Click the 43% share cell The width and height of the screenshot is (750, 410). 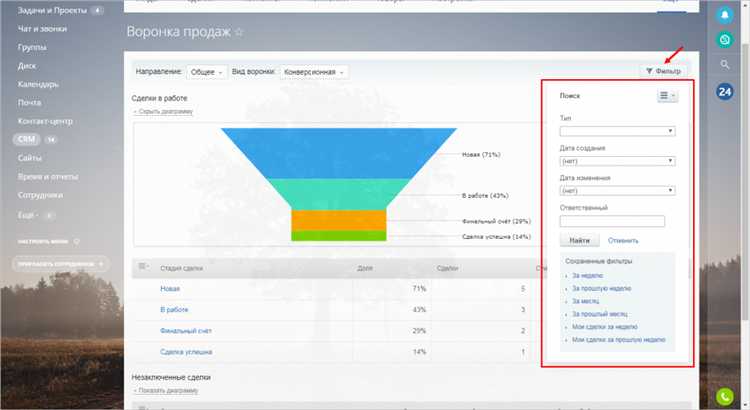pyautogui.click(x=419, y=310)
